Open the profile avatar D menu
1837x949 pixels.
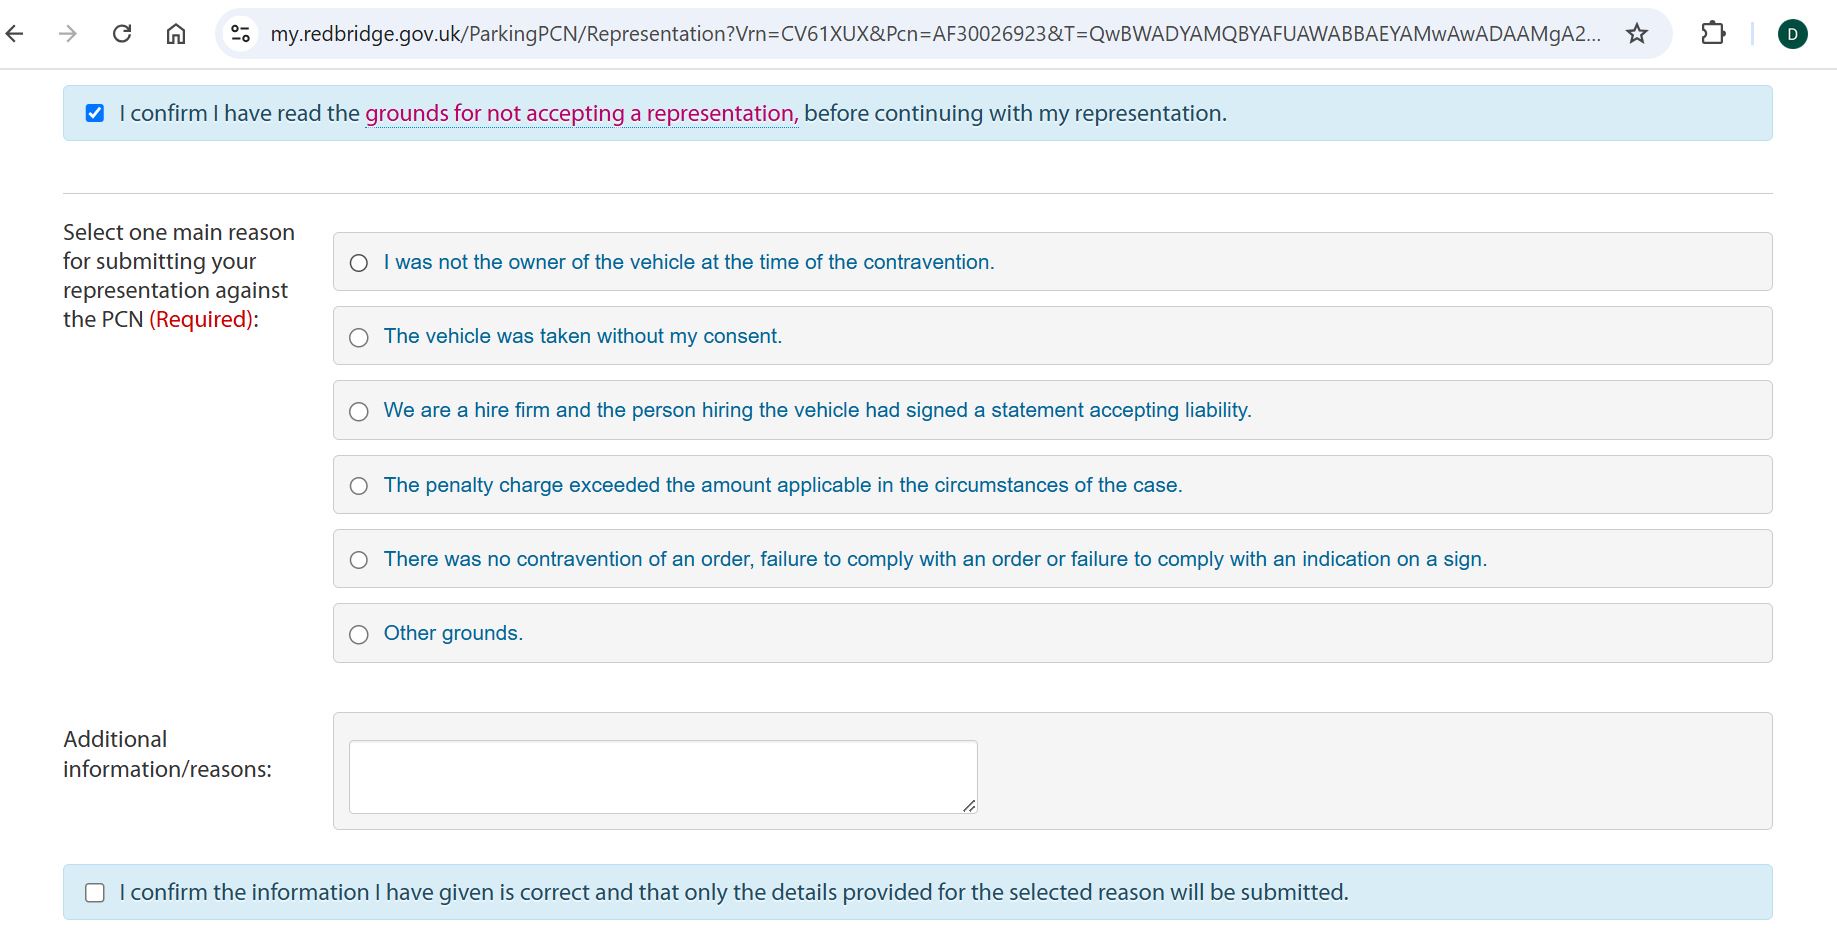point(1792,34)
